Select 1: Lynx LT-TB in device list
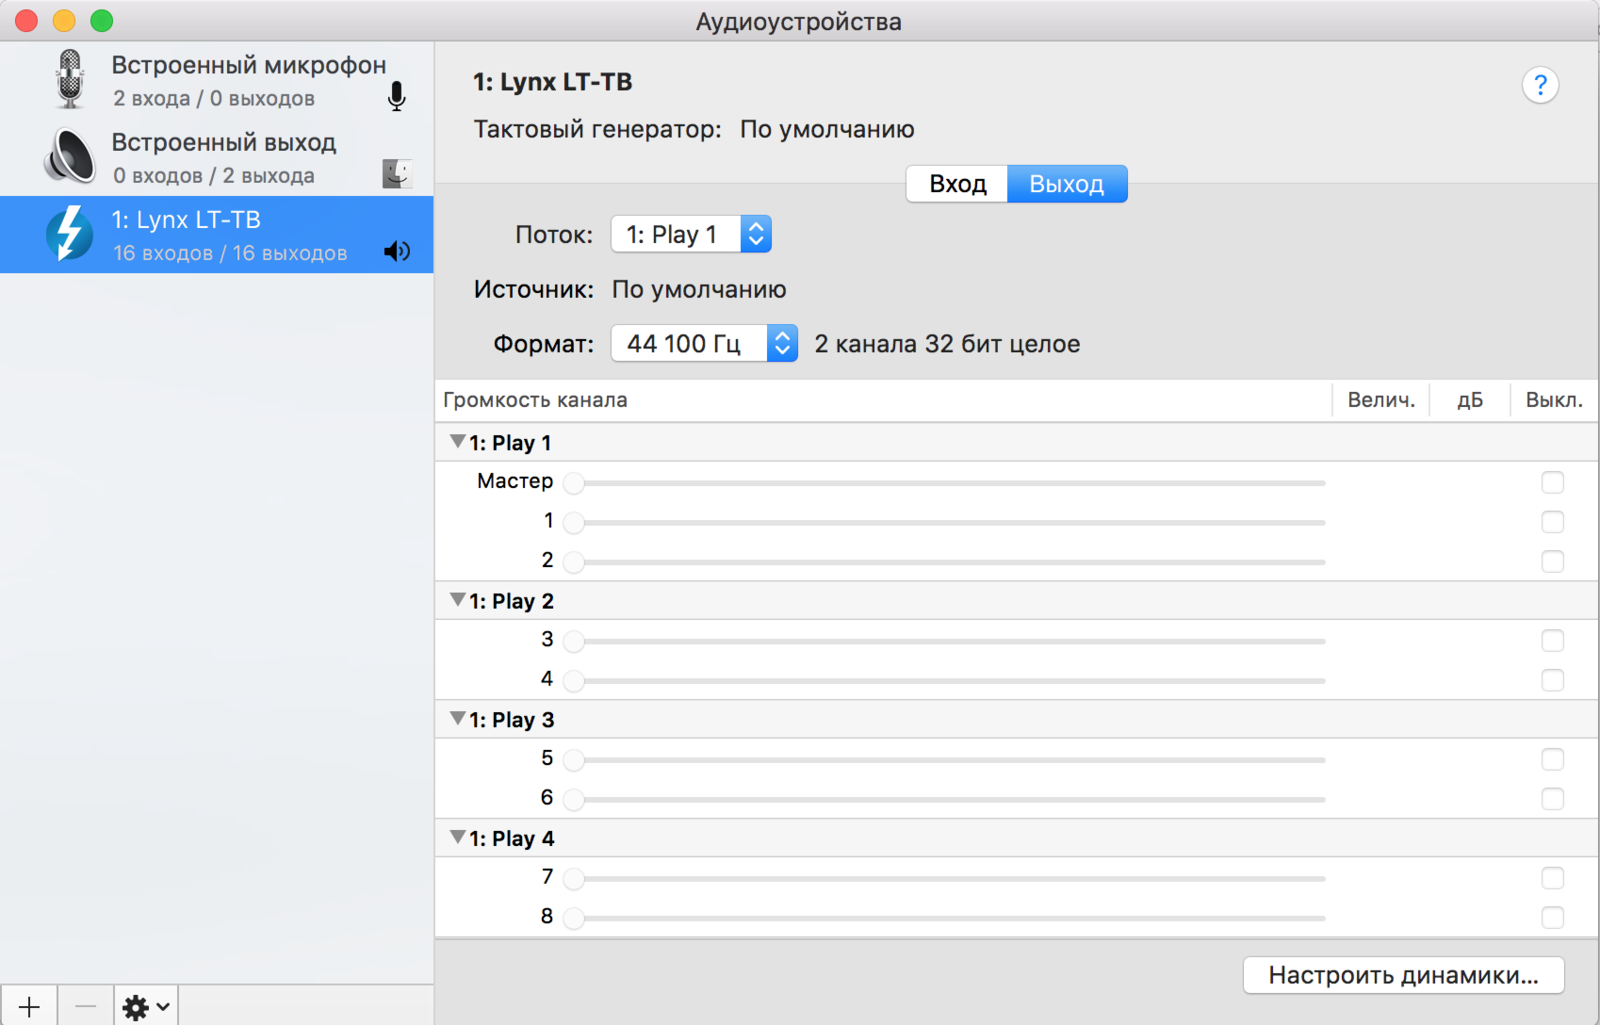The image size is (1600, 1025). (x=217, y=234)
